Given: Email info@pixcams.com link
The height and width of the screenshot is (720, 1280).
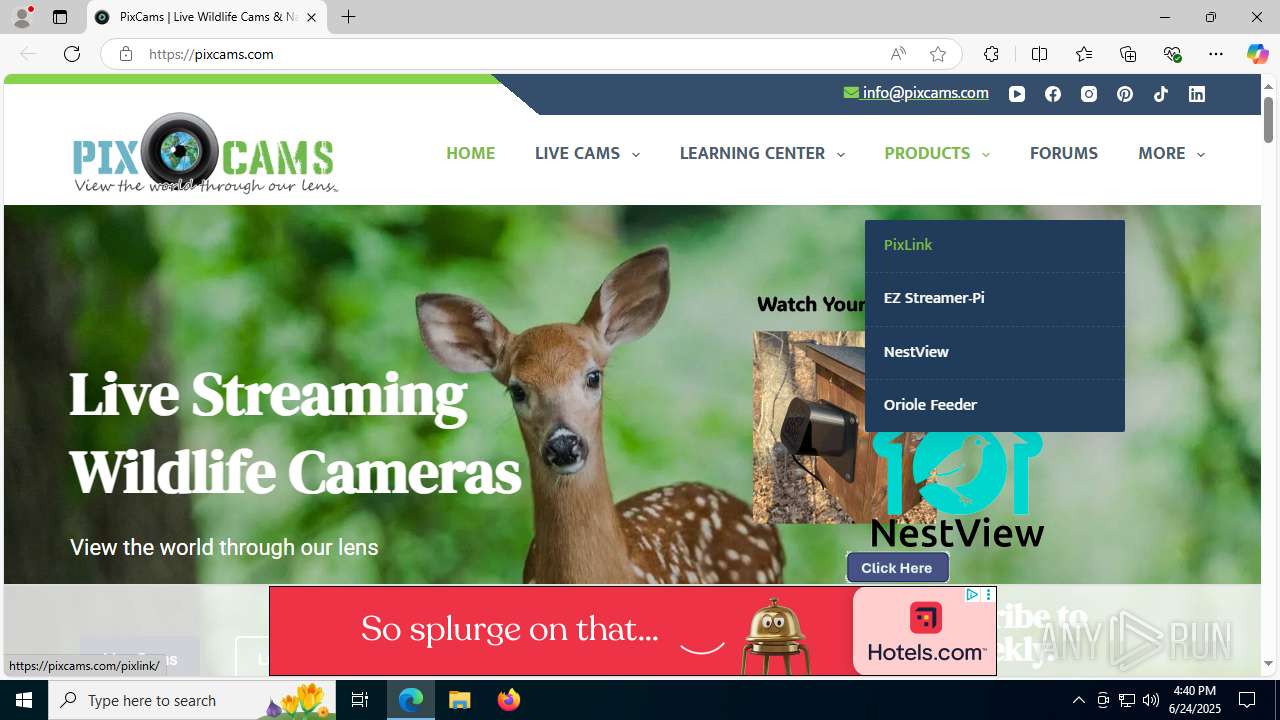Looking at the screenshot, I should click(x=916, y=93).
